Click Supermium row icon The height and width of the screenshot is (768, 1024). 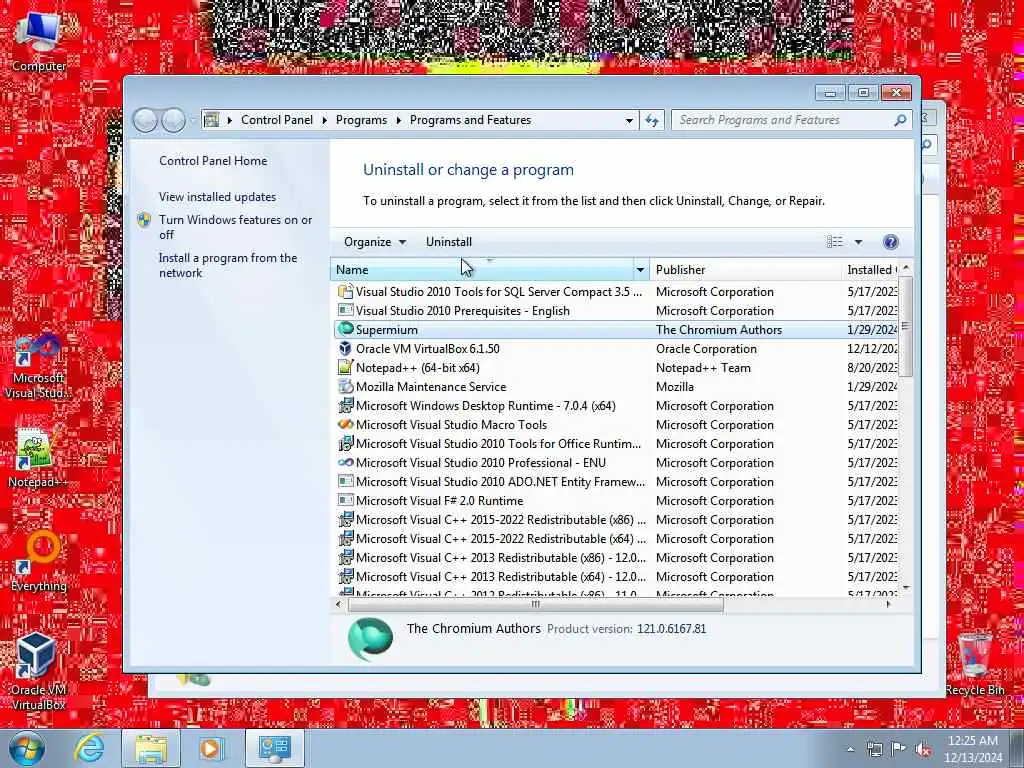[x=345, y=329]
